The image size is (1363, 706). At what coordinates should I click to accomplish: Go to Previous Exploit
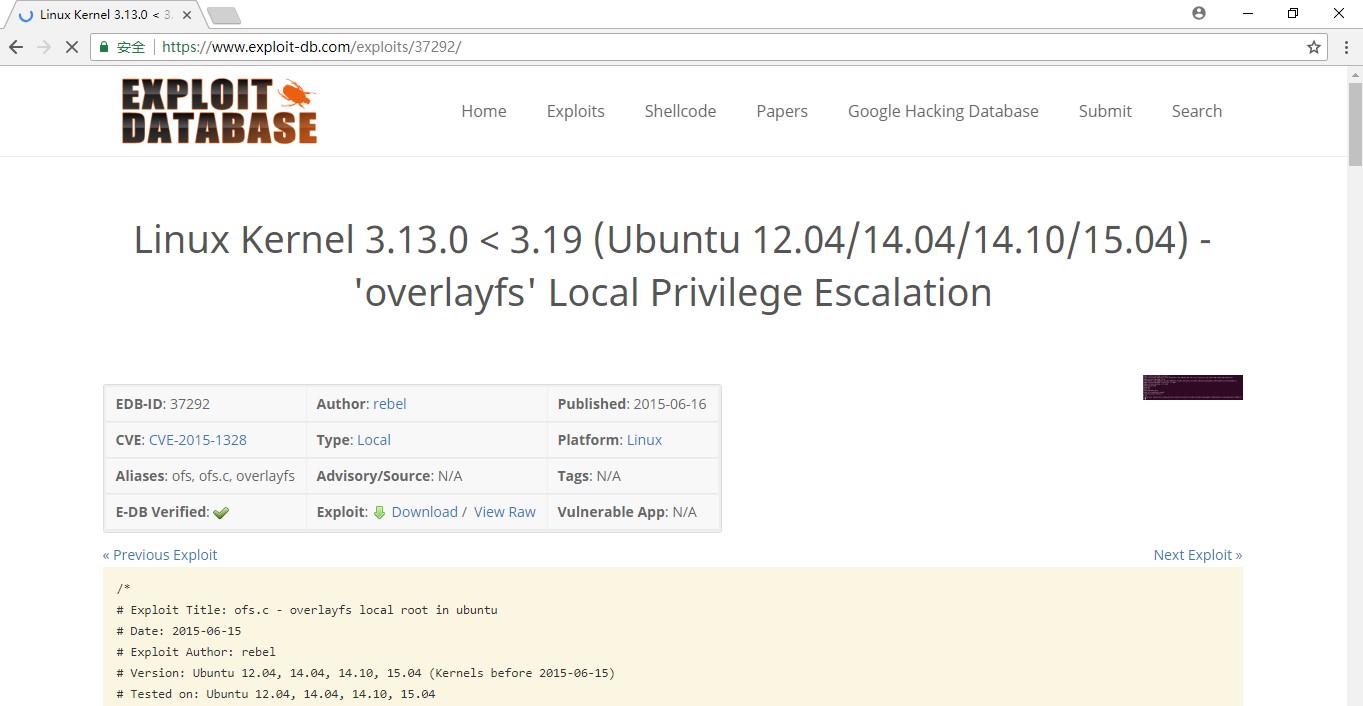160,555
